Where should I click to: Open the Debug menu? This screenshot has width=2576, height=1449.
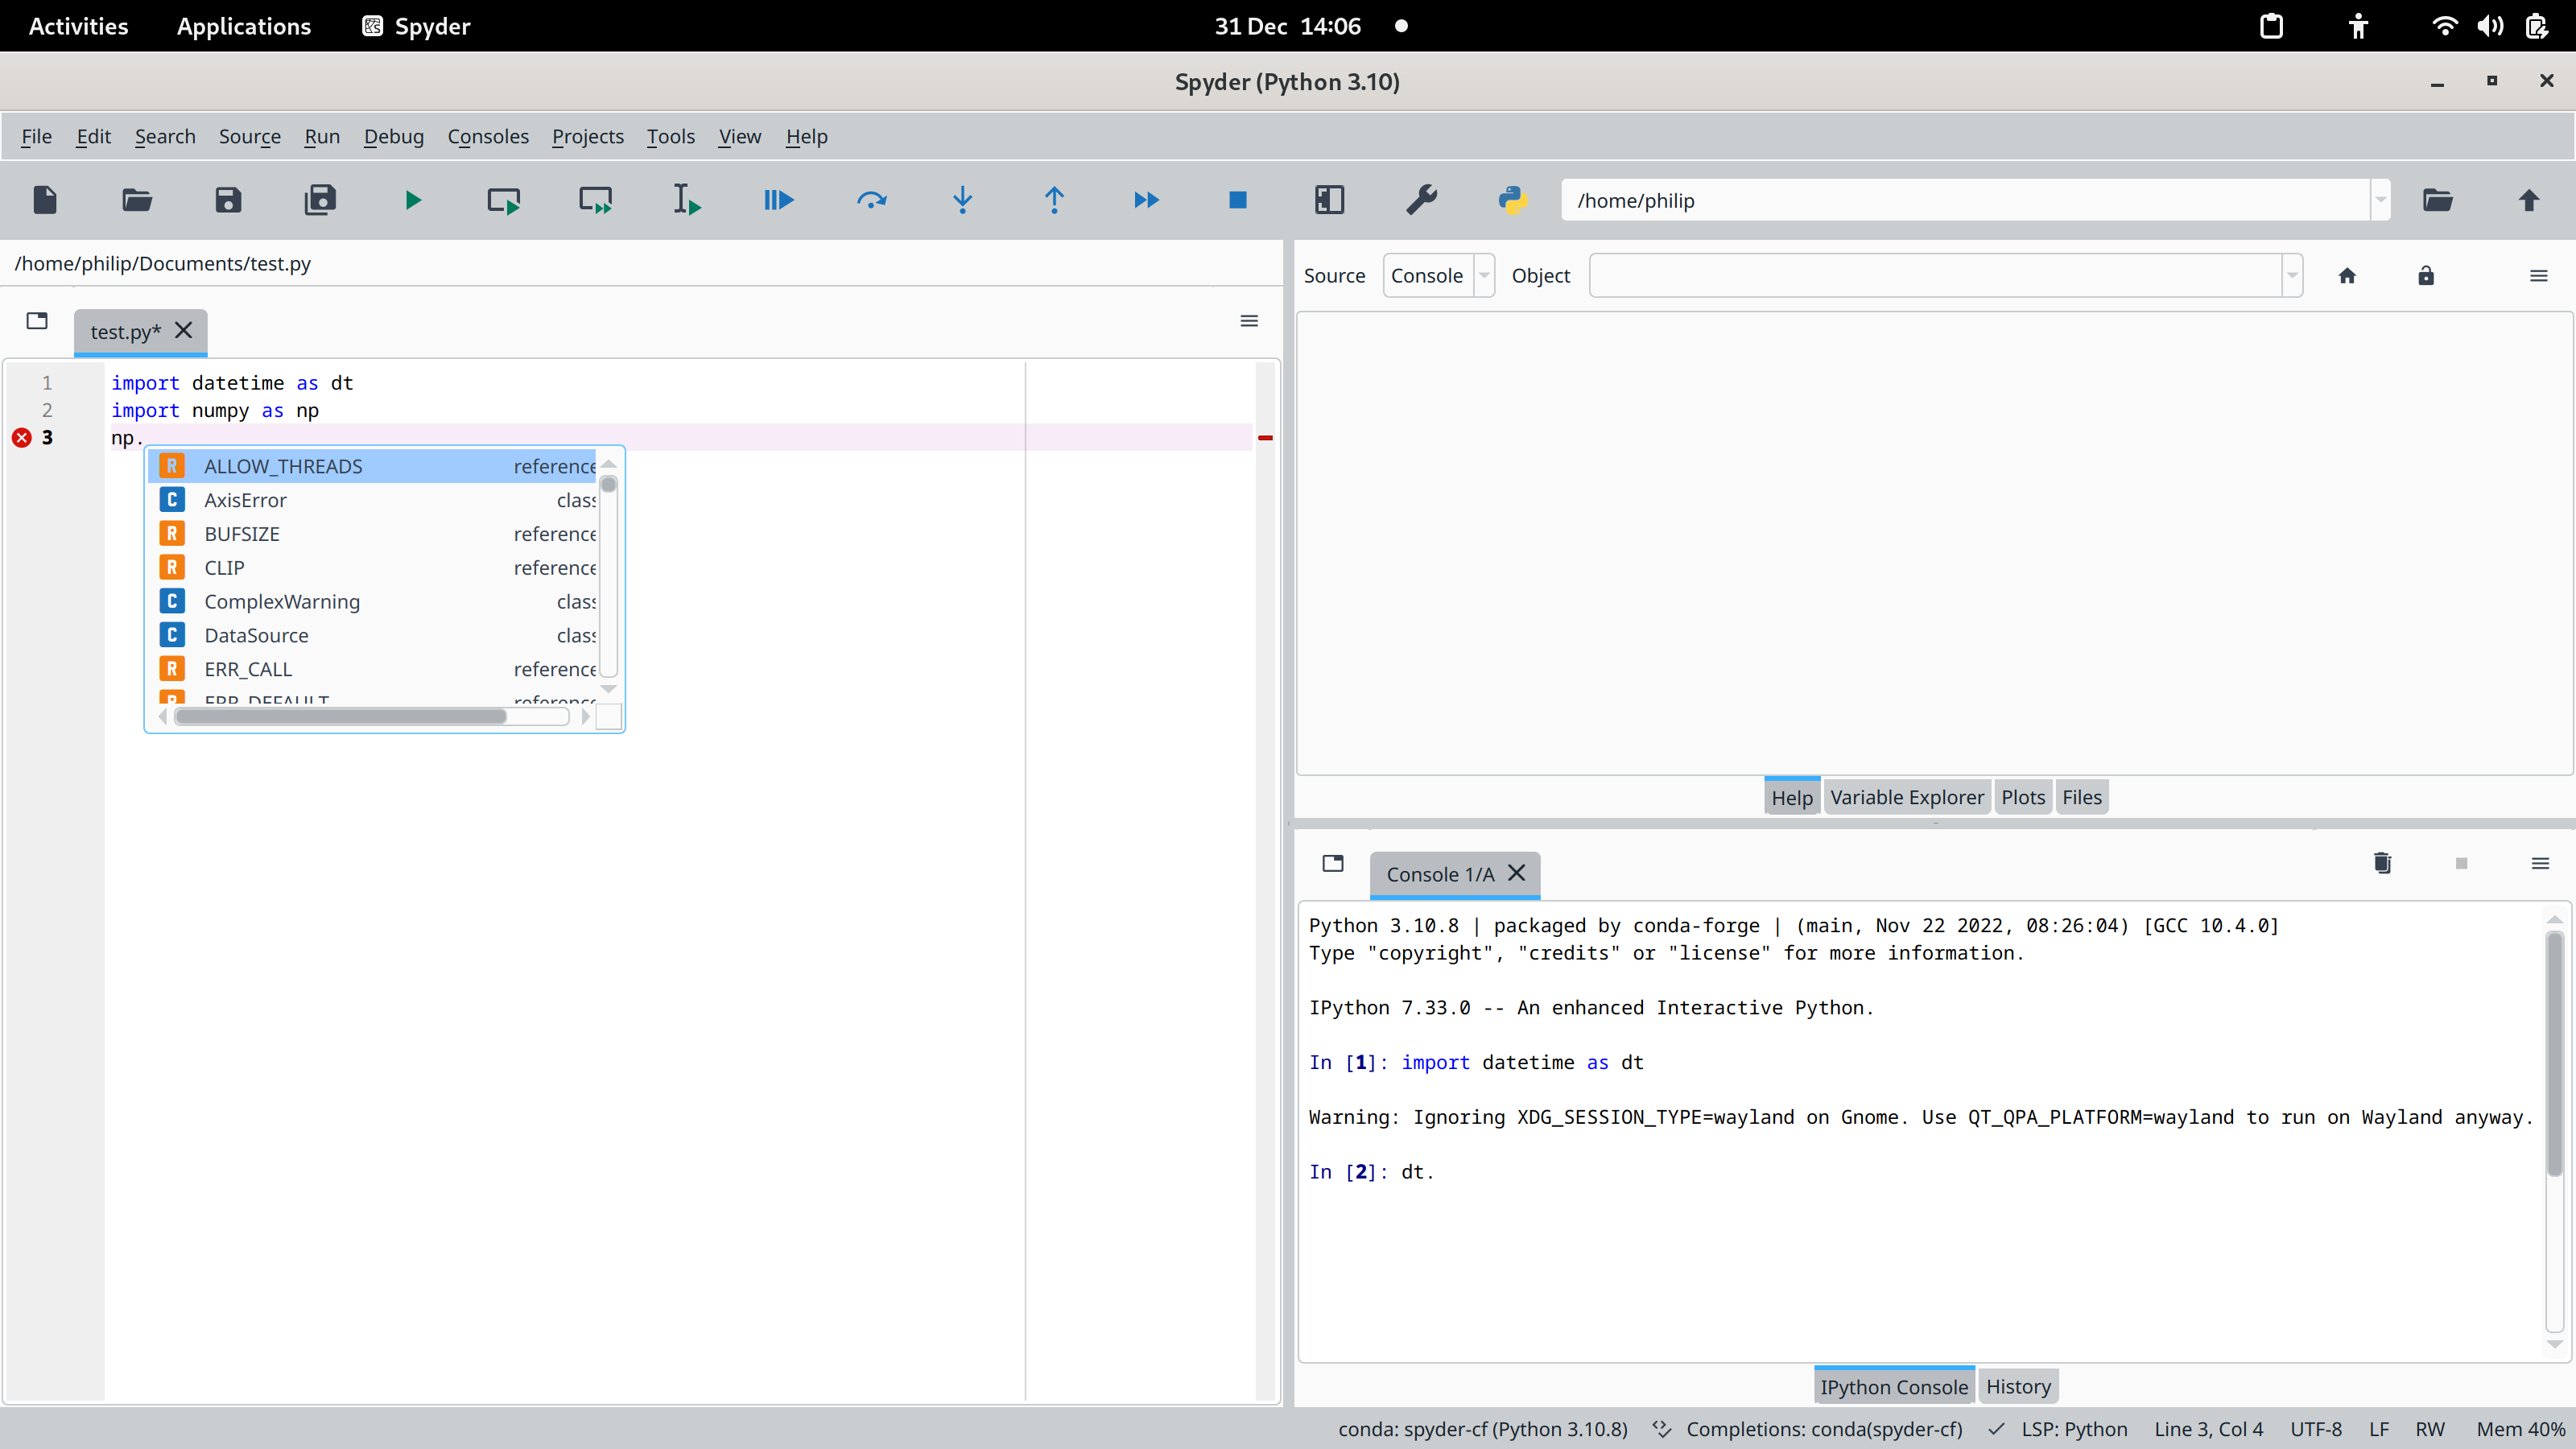pos(393,136)
